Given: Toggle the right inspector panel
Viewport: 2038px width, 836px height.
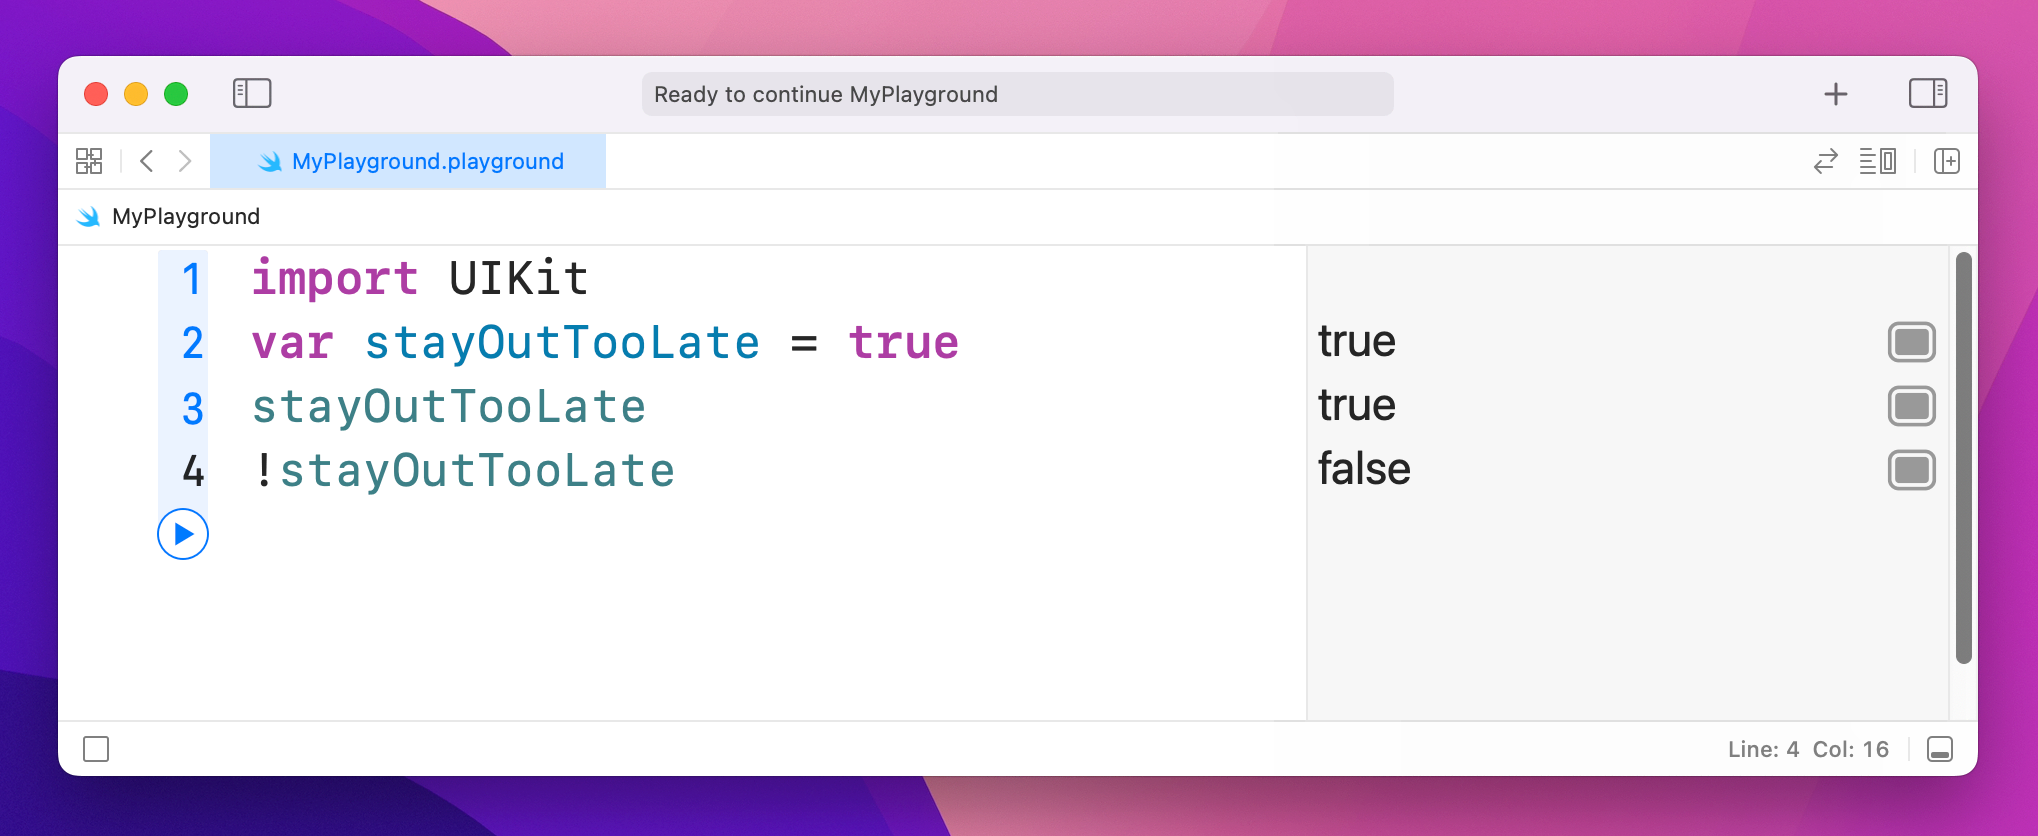Looking at the screenshot, I should [x=1927, y=93].
